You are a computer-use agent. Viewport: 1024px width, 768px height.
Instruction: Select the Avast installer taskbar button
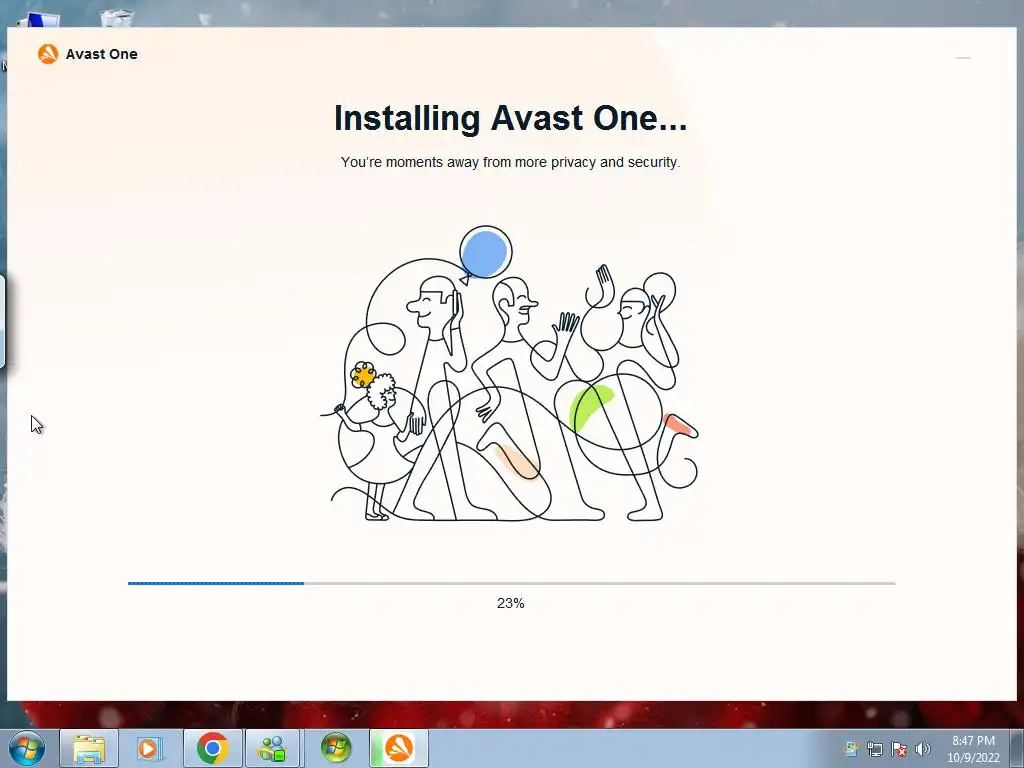[399, 748]
